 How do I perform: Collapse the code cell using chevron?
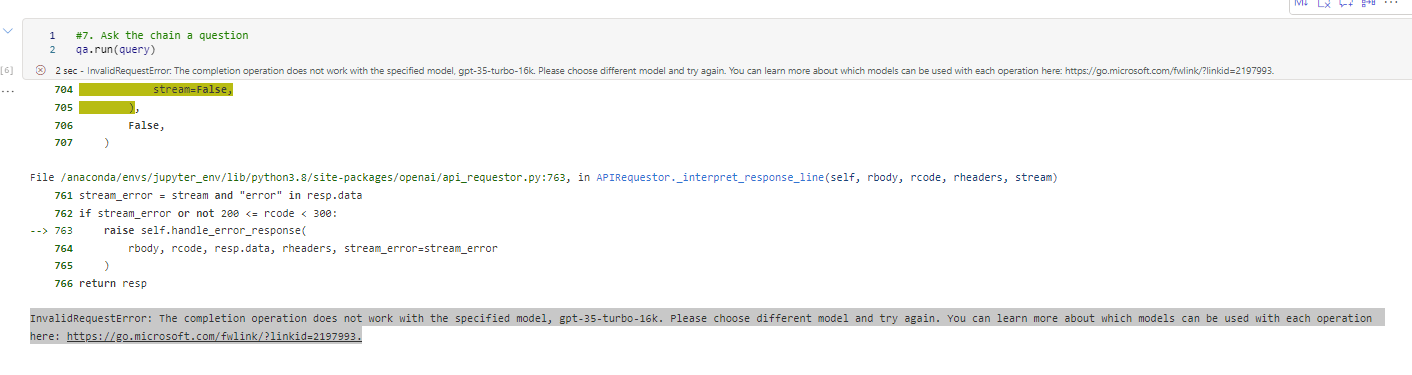click(x=9, y=32)
